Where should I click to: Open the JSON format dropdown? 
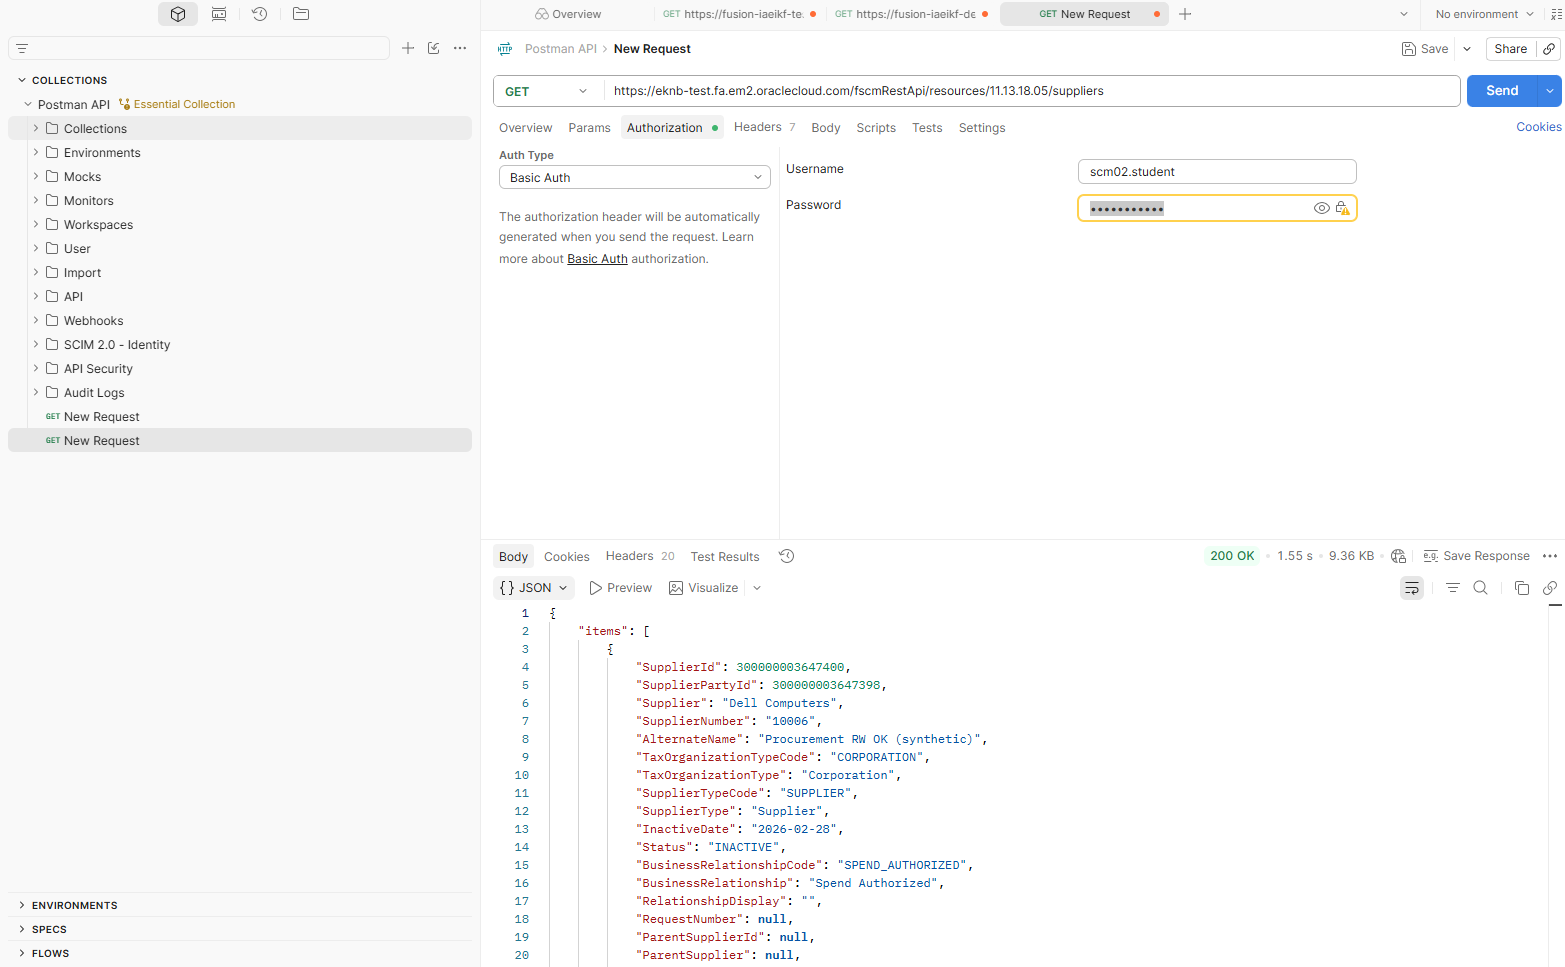click(534, 588)
